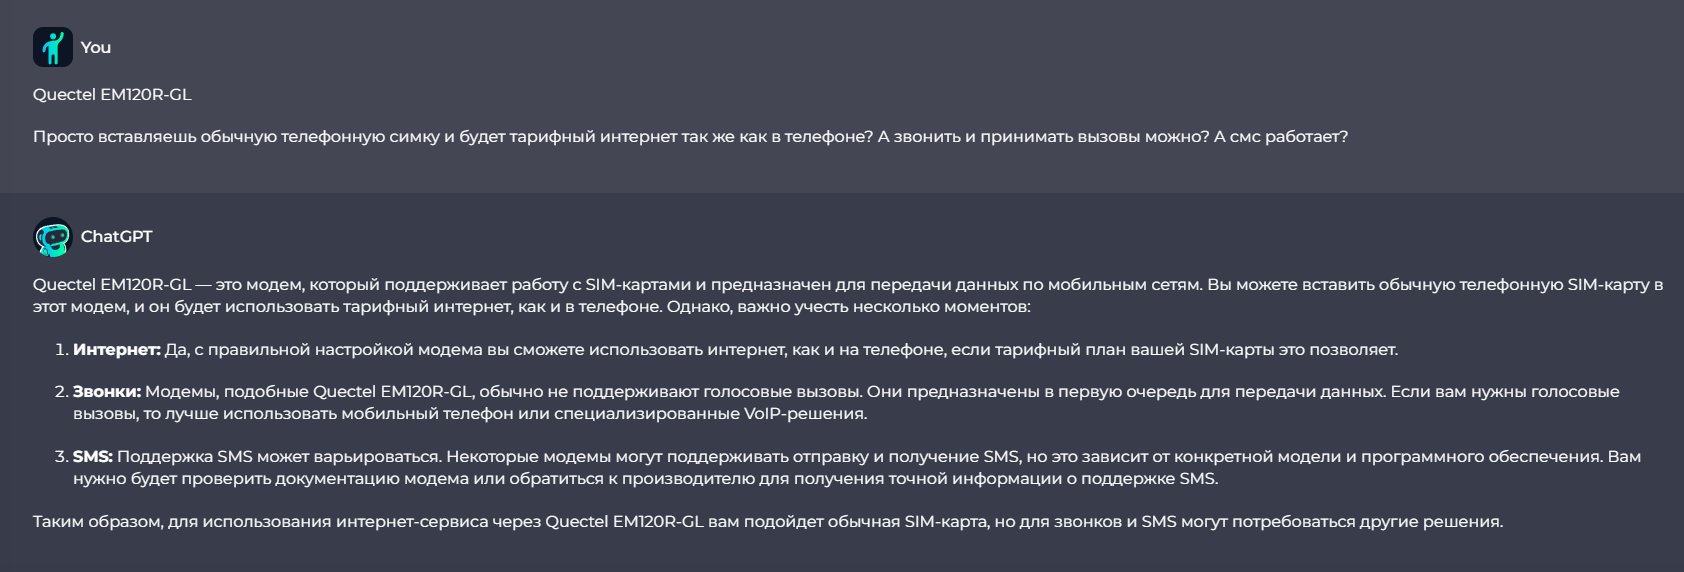Click the user's question about inserting a SIM card
The width and height of the screenshot is (1684, 572).
pos(690,136)
